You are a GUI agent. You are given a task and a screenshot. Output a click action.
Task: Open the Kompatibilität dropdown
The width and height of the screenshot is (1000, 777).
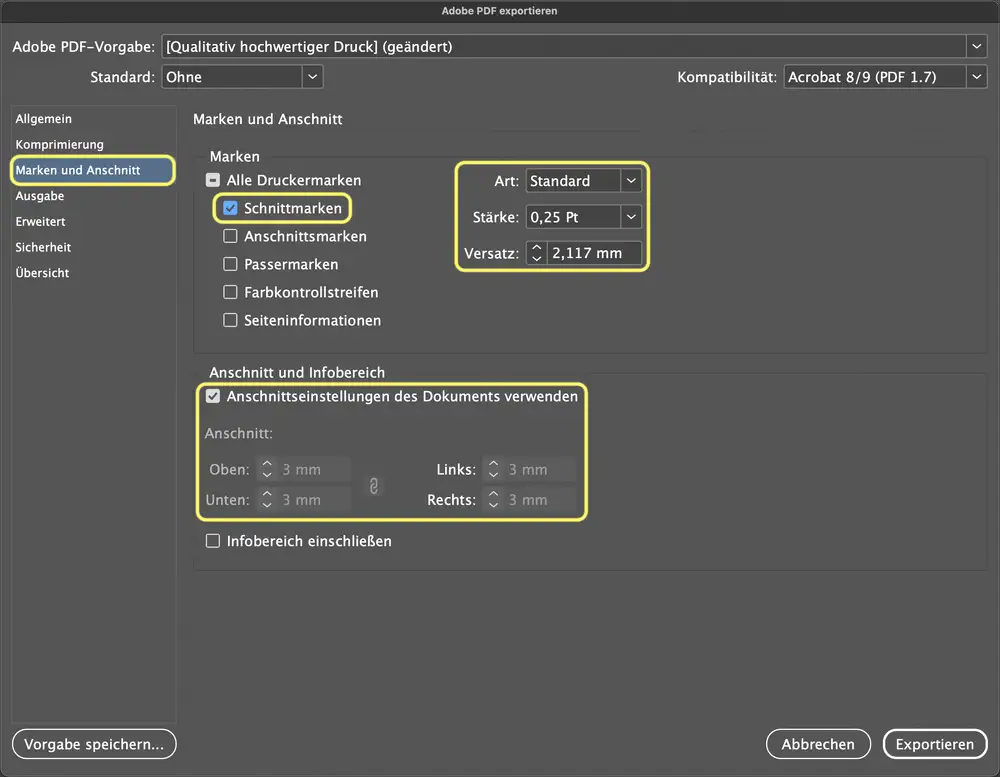click(885, 77)
